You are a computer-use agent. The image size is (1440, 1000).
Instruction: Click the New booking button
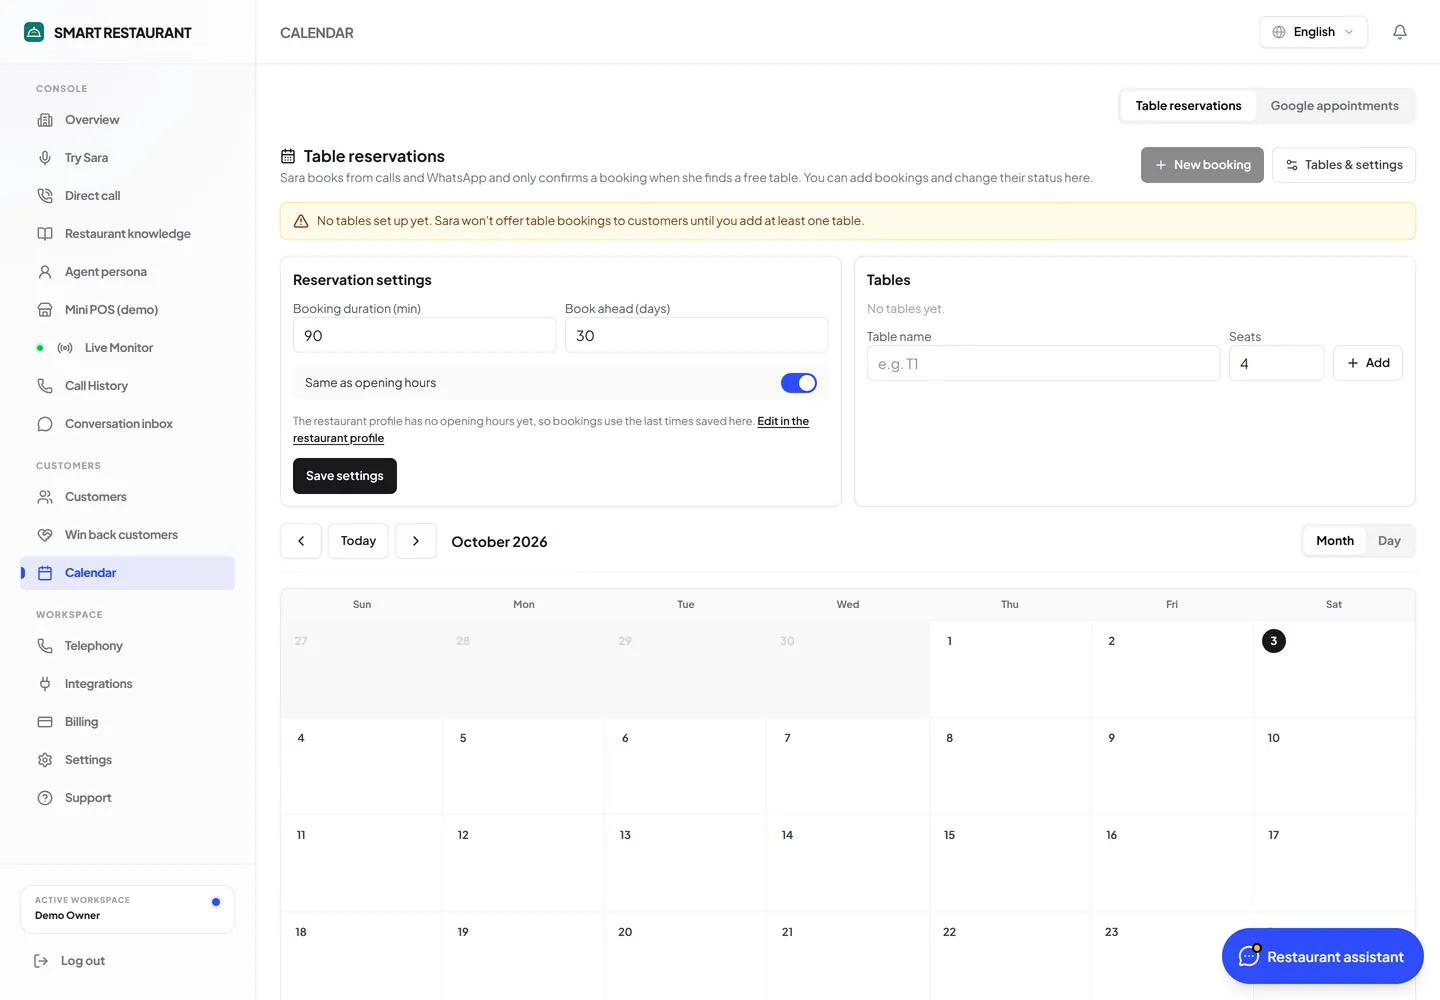click(1202, 165)
